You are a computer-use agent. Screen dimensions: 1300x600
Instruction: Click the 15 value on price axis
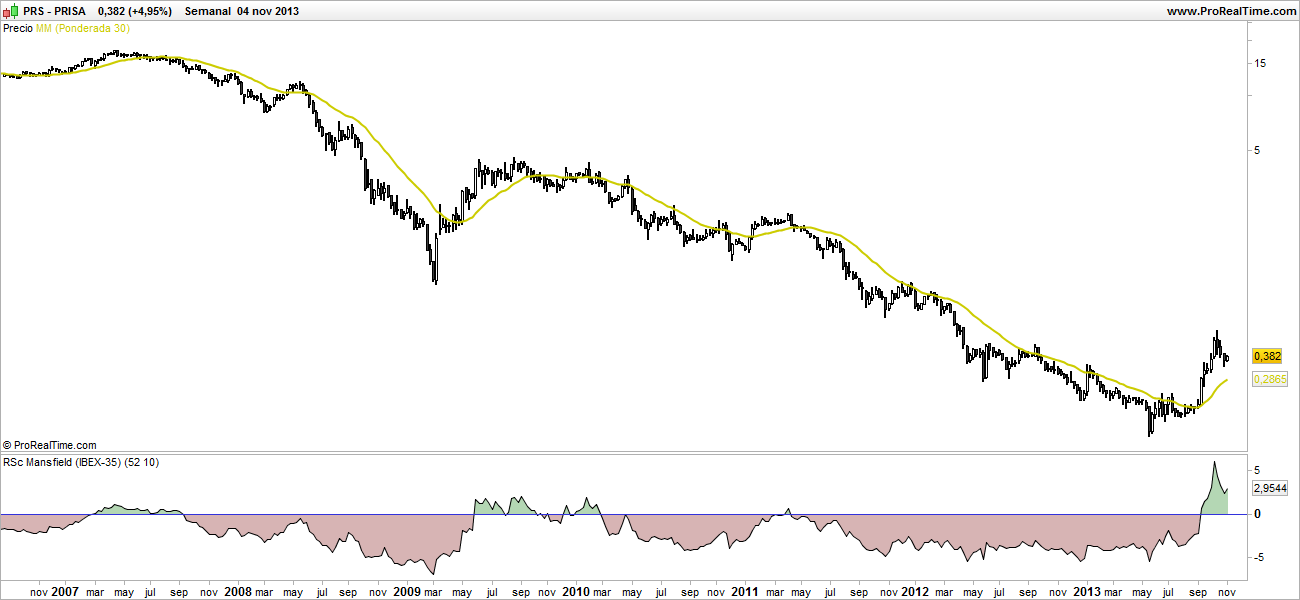tap(1260, 63)
